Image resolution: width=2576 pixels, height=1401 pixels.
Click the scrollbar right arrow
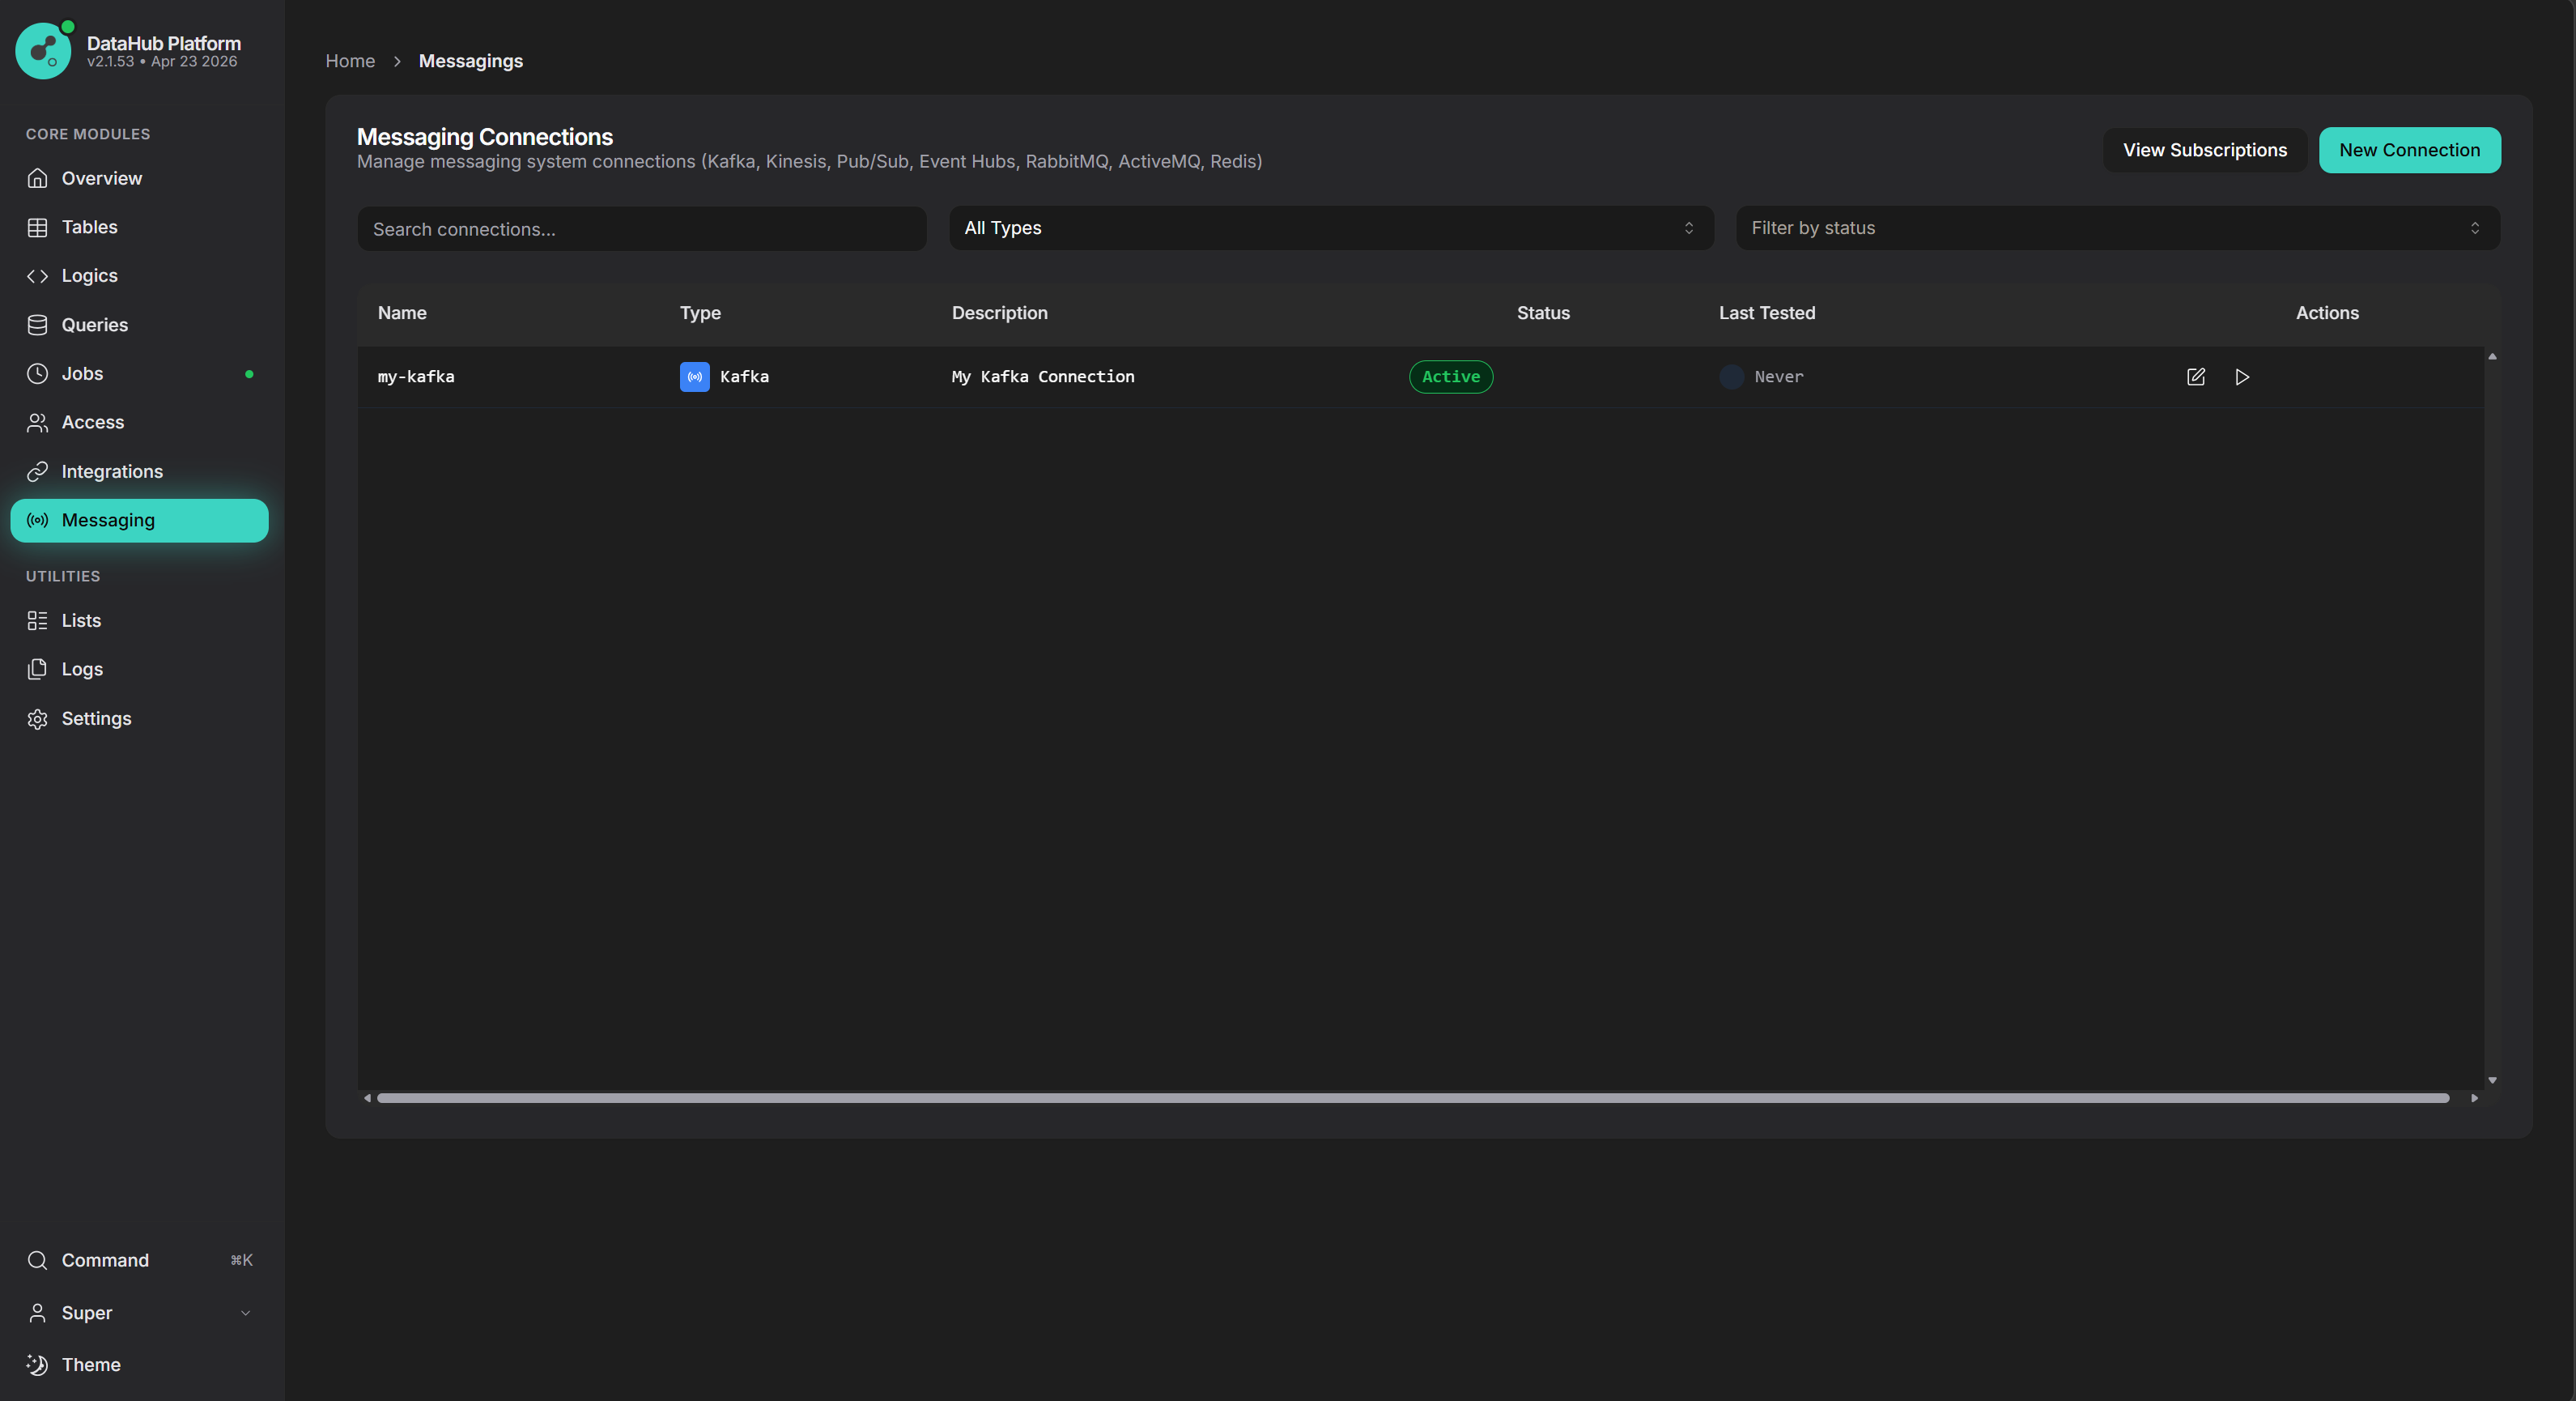coord(2475,1098)
